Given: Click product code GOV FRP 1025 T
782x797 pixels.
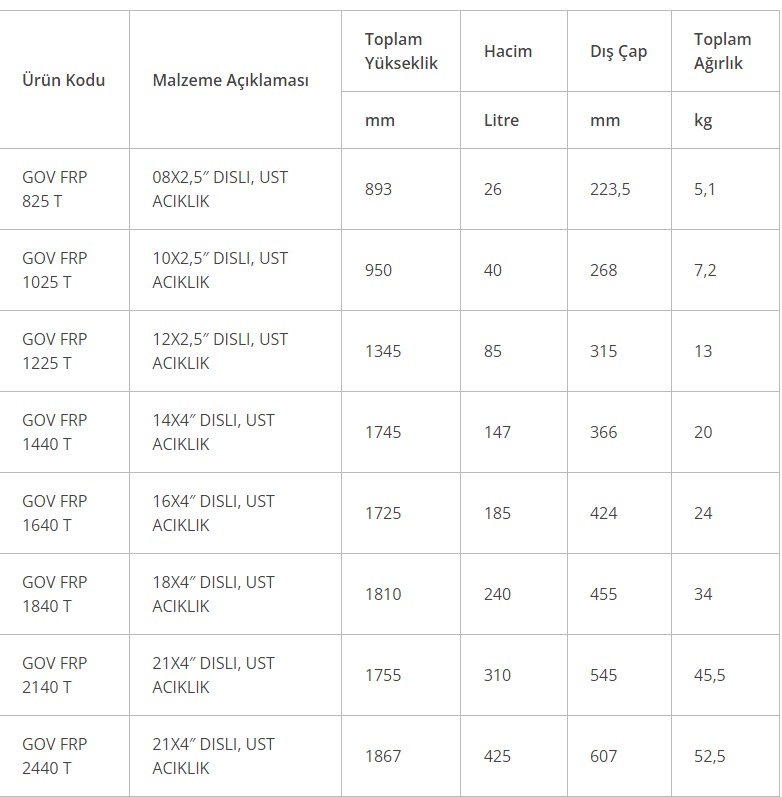Looking at the screenshot, I should tap(55, 270).
